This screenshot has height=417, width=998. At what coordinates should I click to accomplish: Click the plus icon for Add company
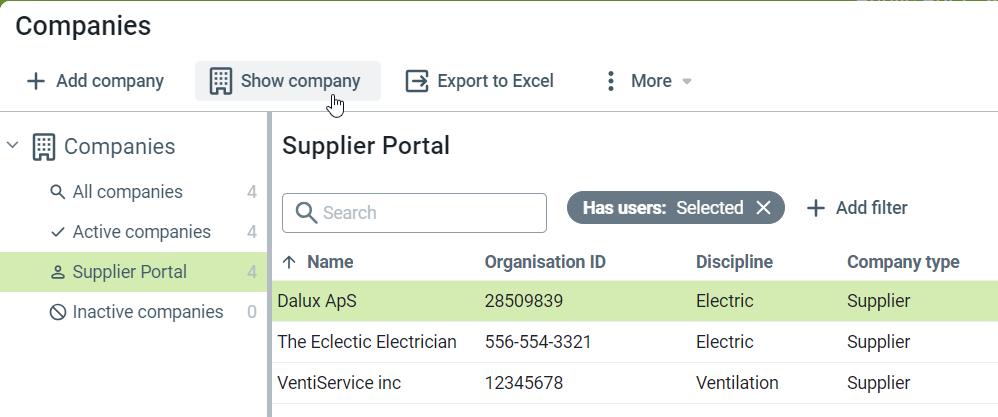pyautogui.click(x=35, y=81)
